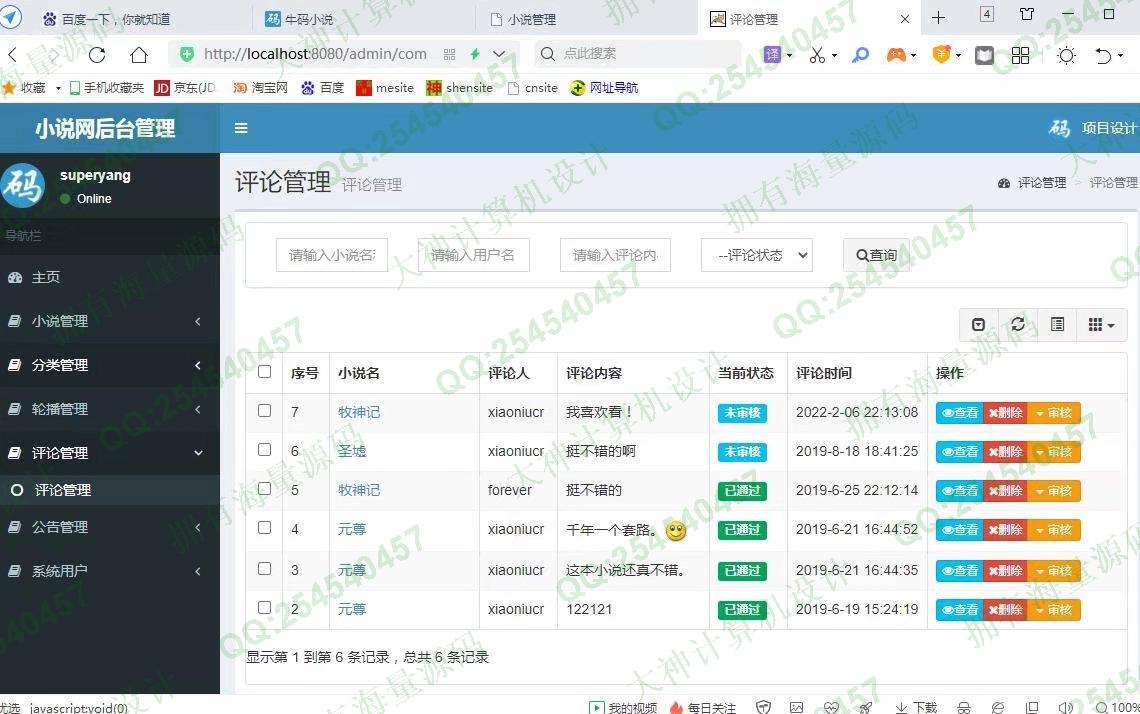Image resolution: width=1140 pixels, height=714 pixels.
Task: Click the zoom 100% status indicator
Action: click(1118, 707)
